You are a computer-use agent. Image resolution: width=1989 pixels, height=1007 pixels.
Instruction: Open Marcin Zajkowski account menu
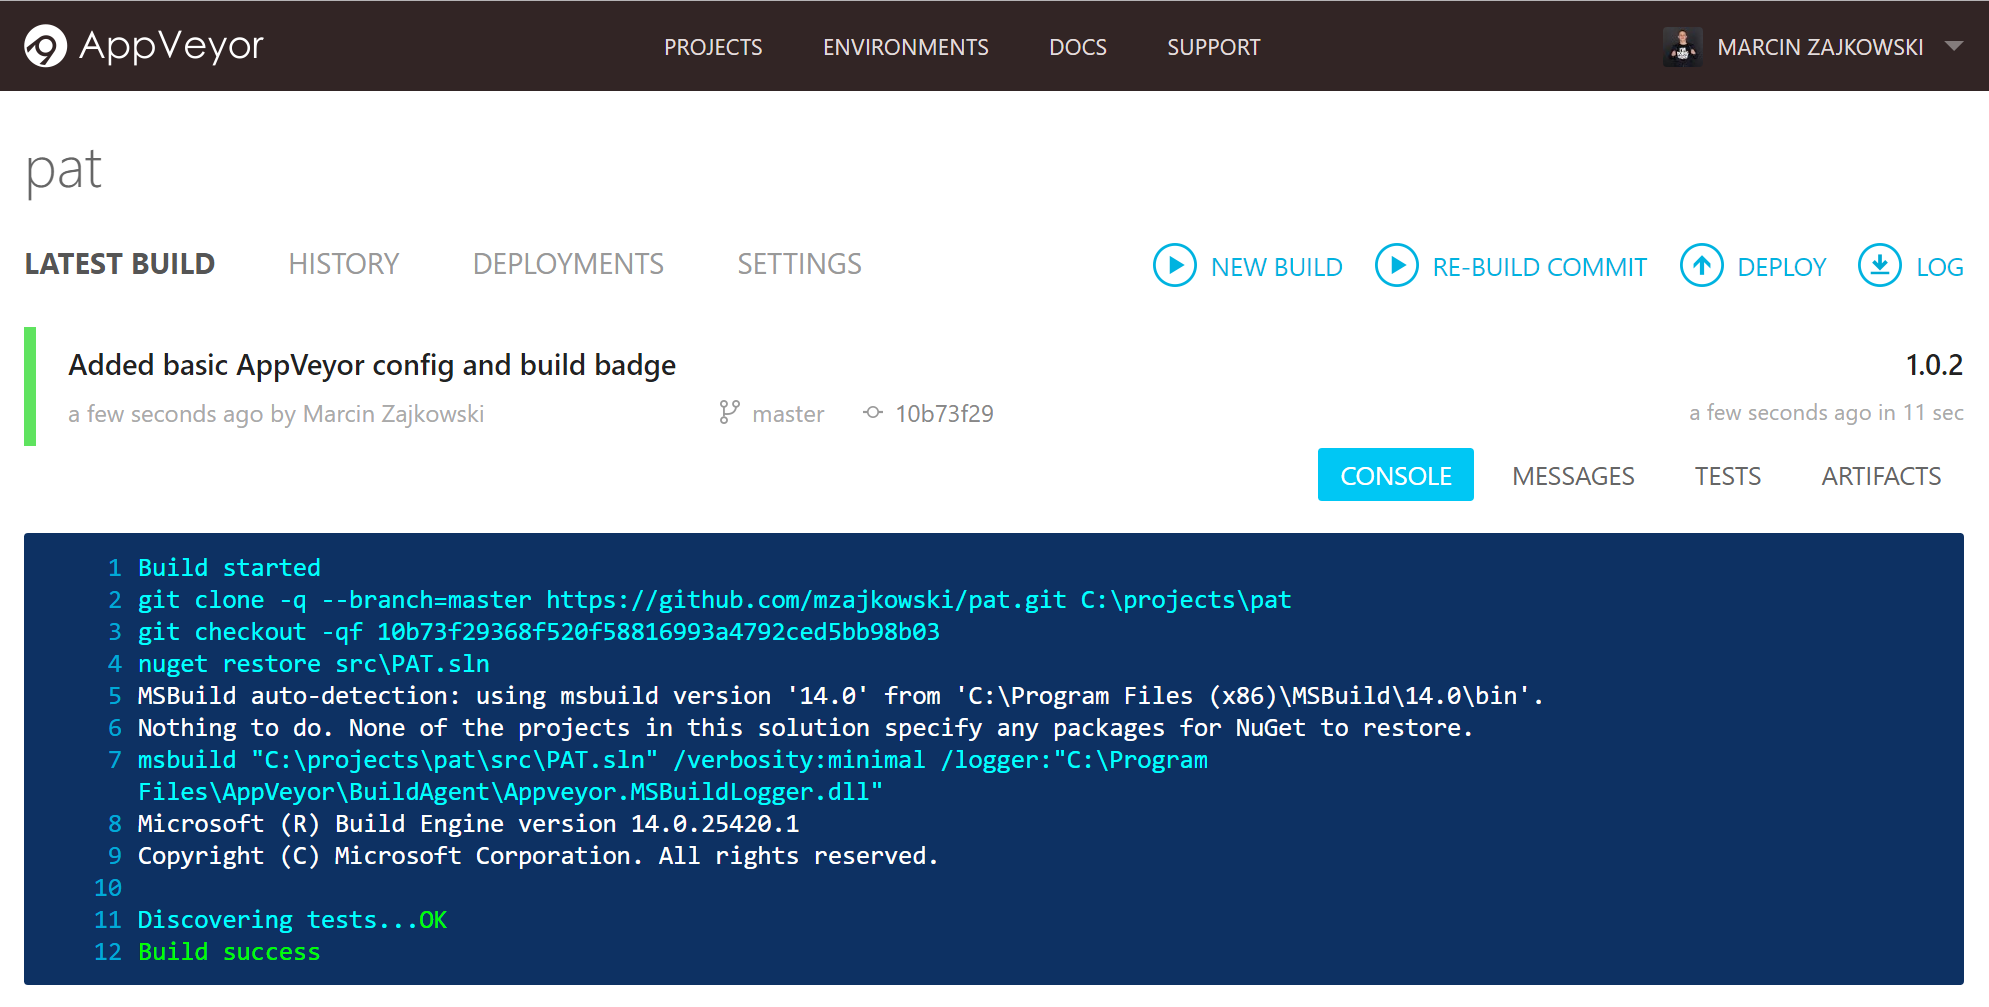coord(1820,47)
